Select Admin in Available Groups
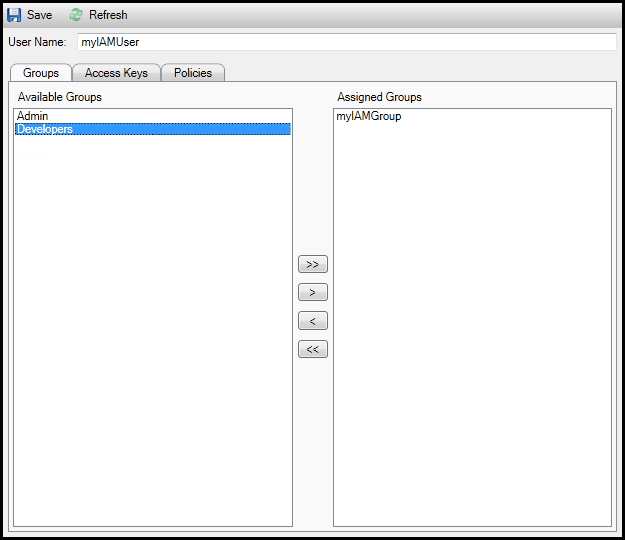This screenshot has height=540, width=625. click(x=32, y=117)
